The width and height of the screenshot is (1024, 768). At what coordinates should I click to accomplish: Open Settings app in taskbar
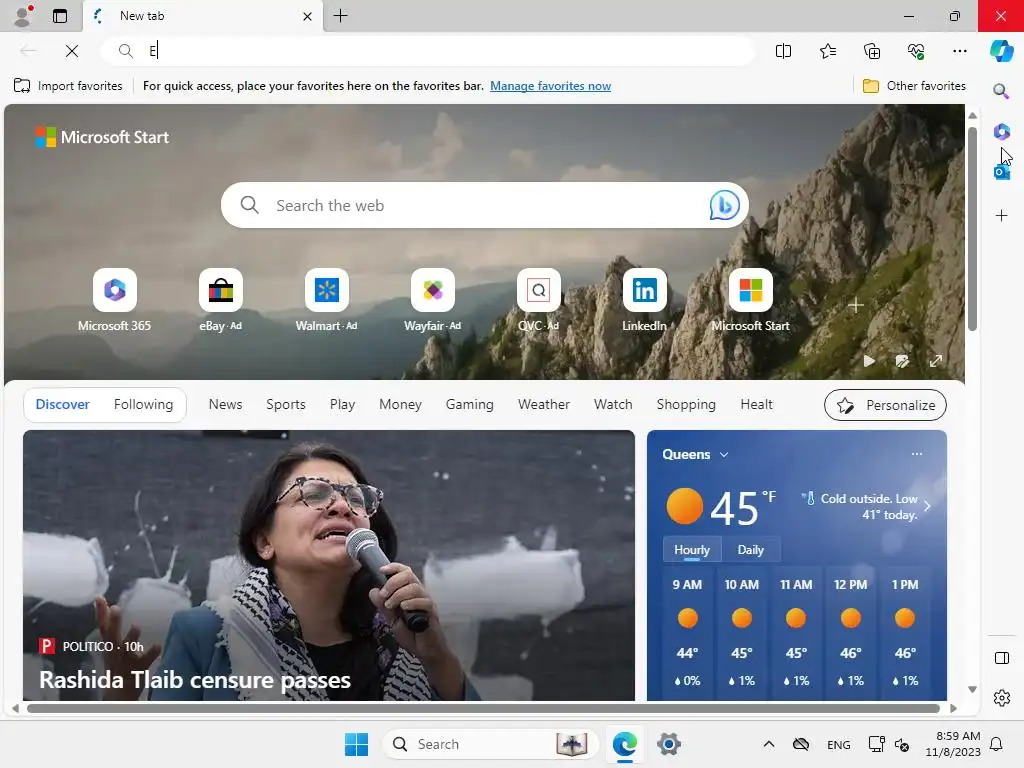[669, 744]
